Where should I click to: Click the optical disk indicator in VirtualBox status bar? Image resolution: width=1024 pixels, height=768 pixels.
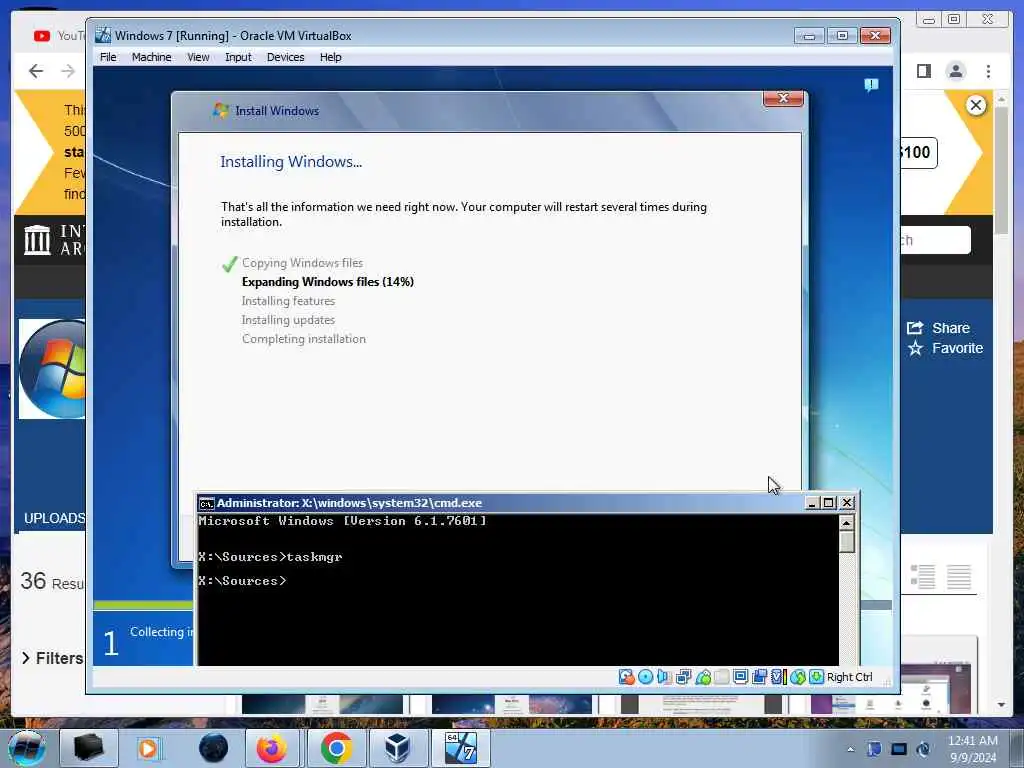[645, 677]
